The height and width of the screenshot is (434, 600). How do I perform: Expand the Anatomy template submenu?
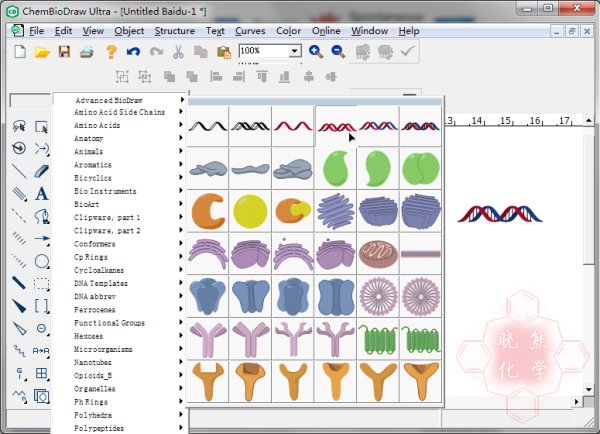pos(119,138)
